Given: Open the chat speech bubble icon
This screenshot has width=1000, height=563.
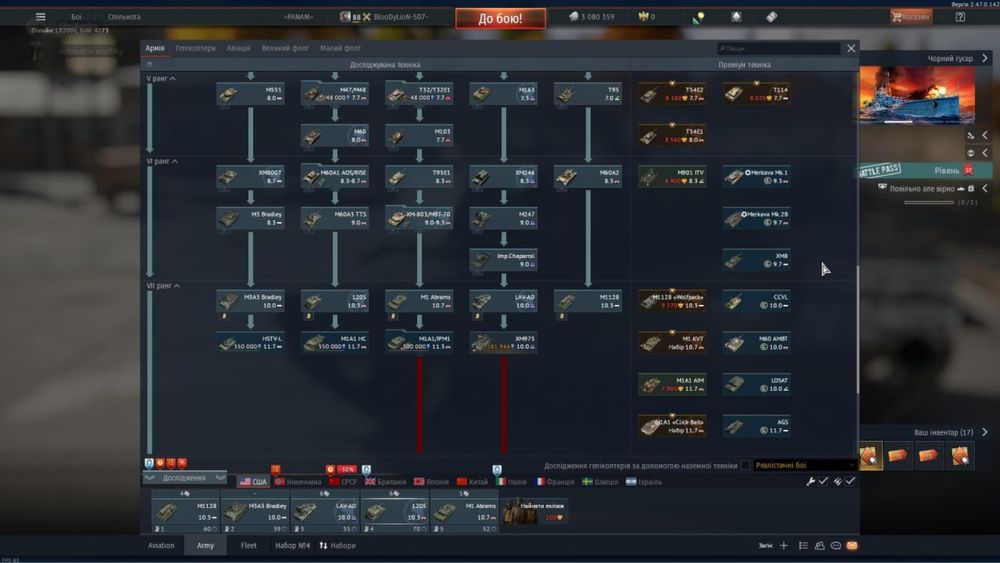Looking at the screenshot, I should pyautogui.click(x=835, y=546).
